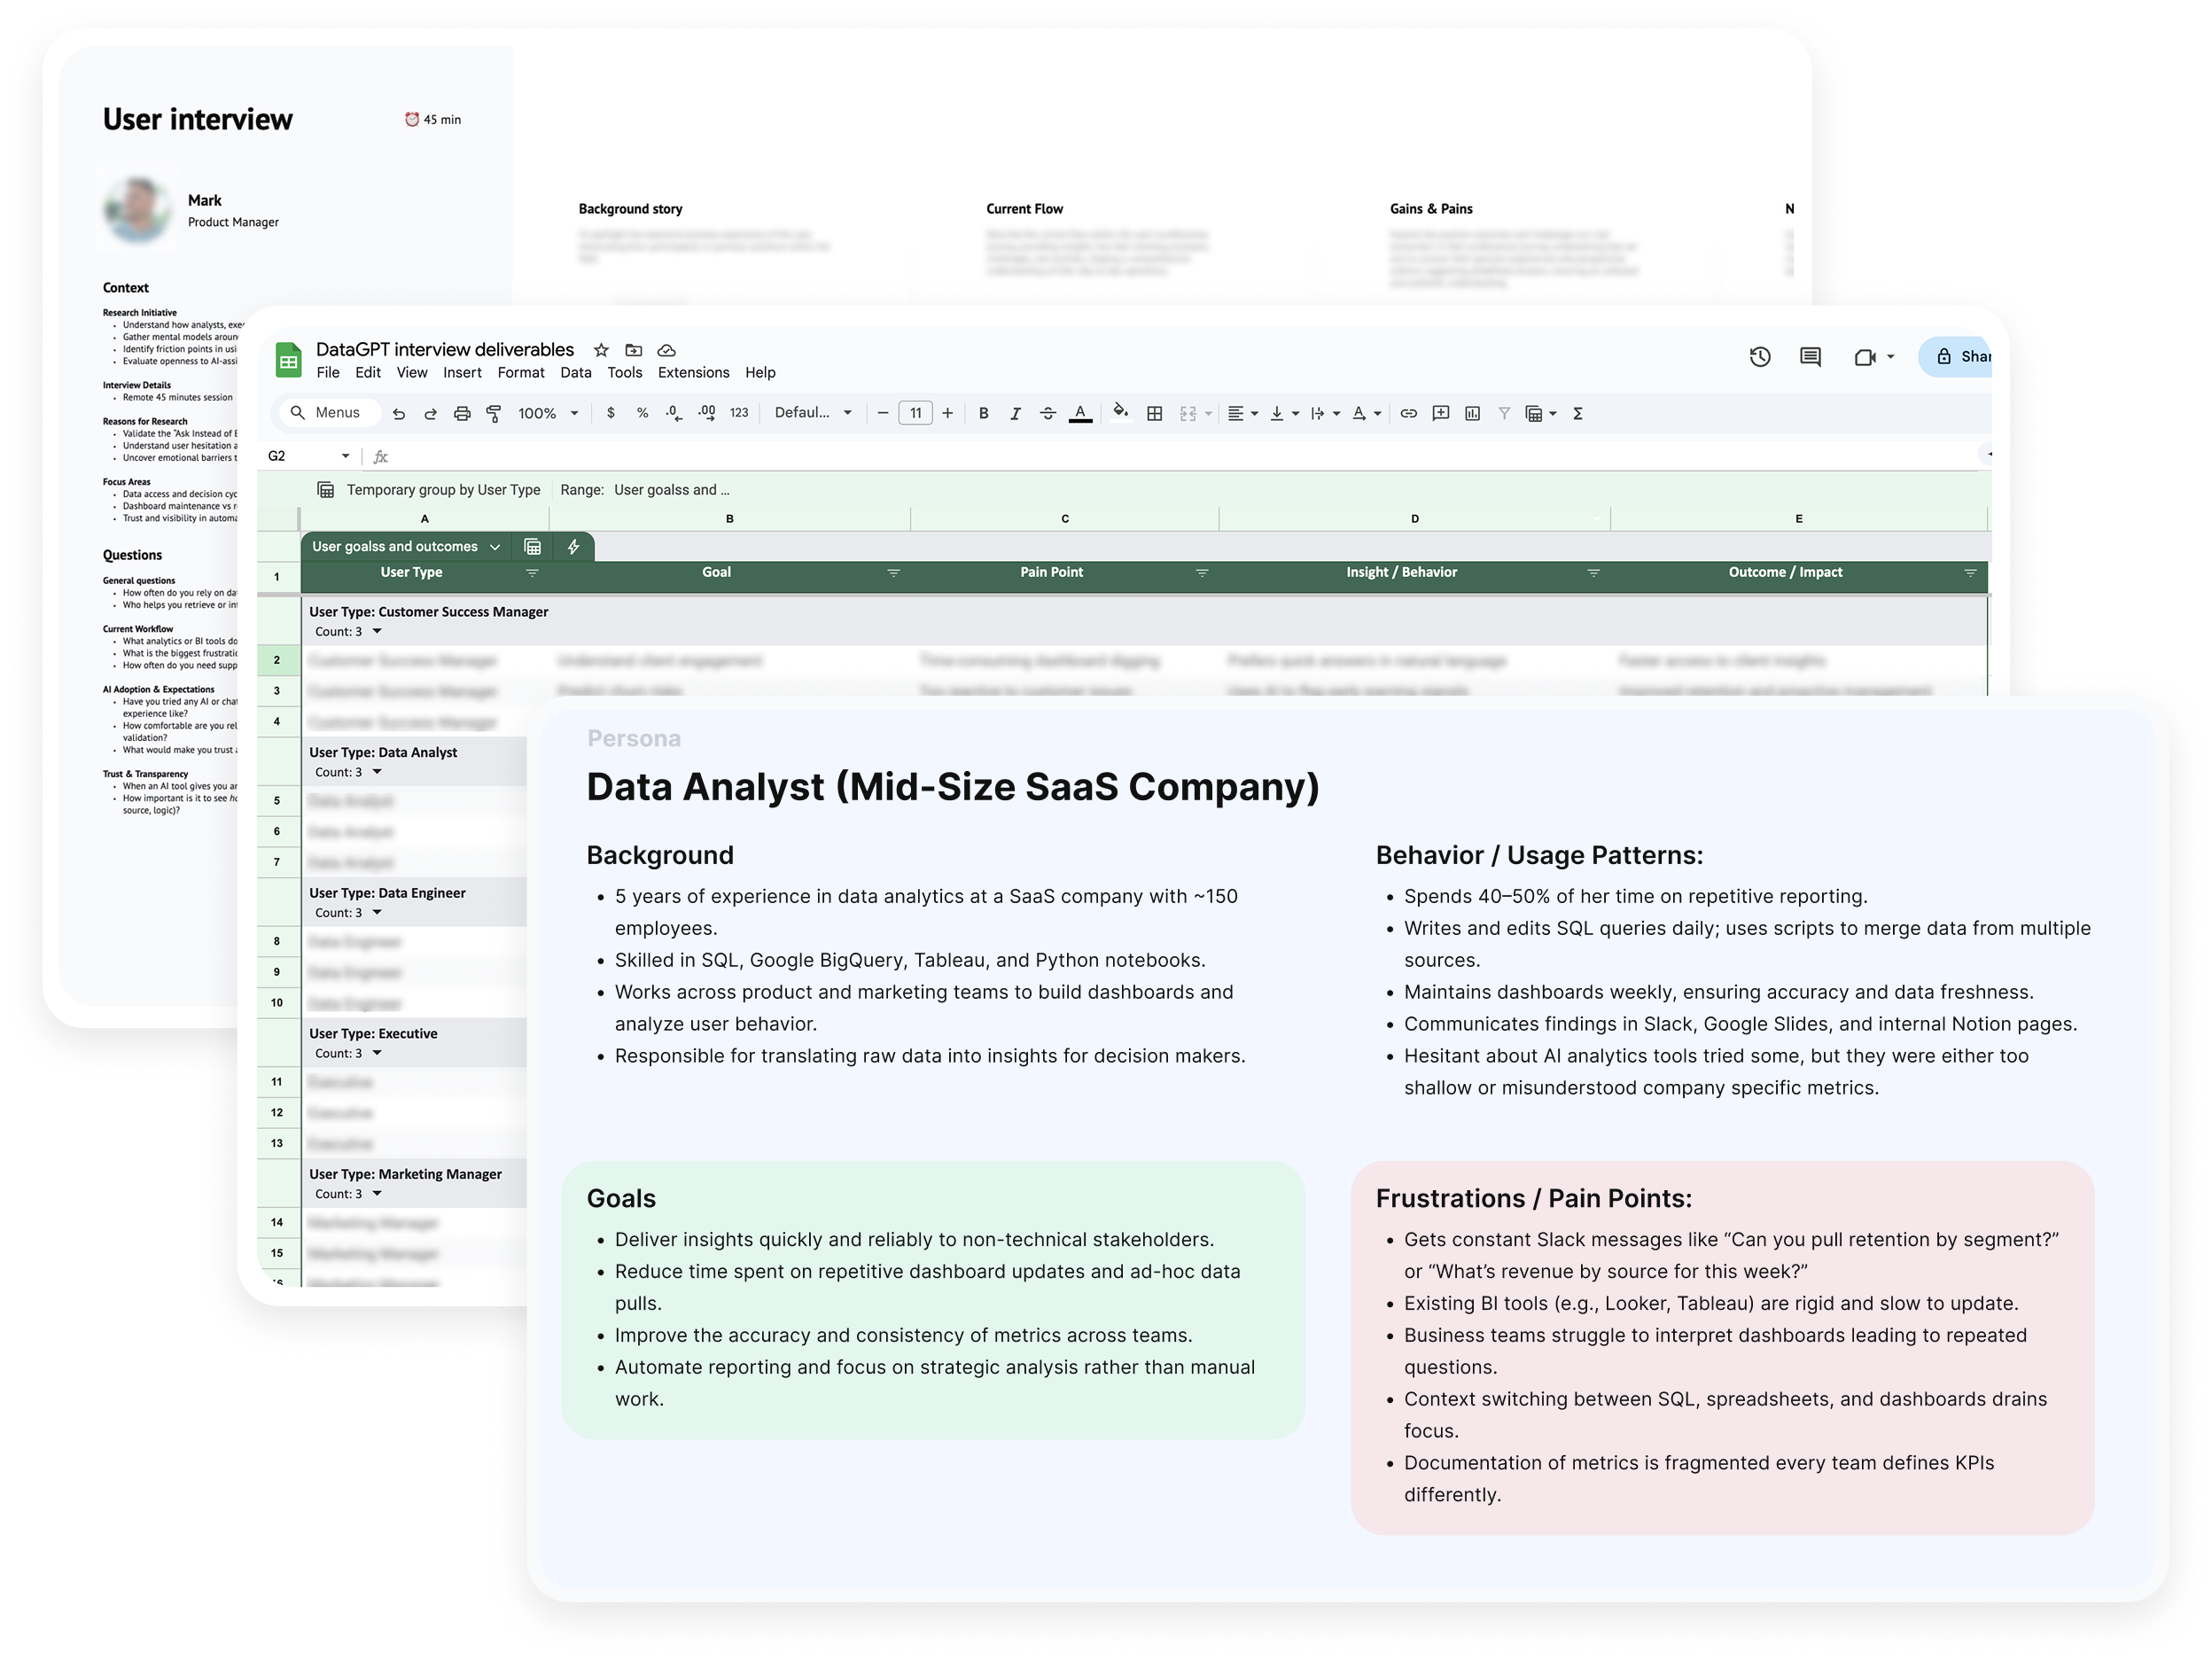Image resolution: width=2212 pixels, height=1659 pixels.
Task: Click the Share button
Action: (1957, 357)
